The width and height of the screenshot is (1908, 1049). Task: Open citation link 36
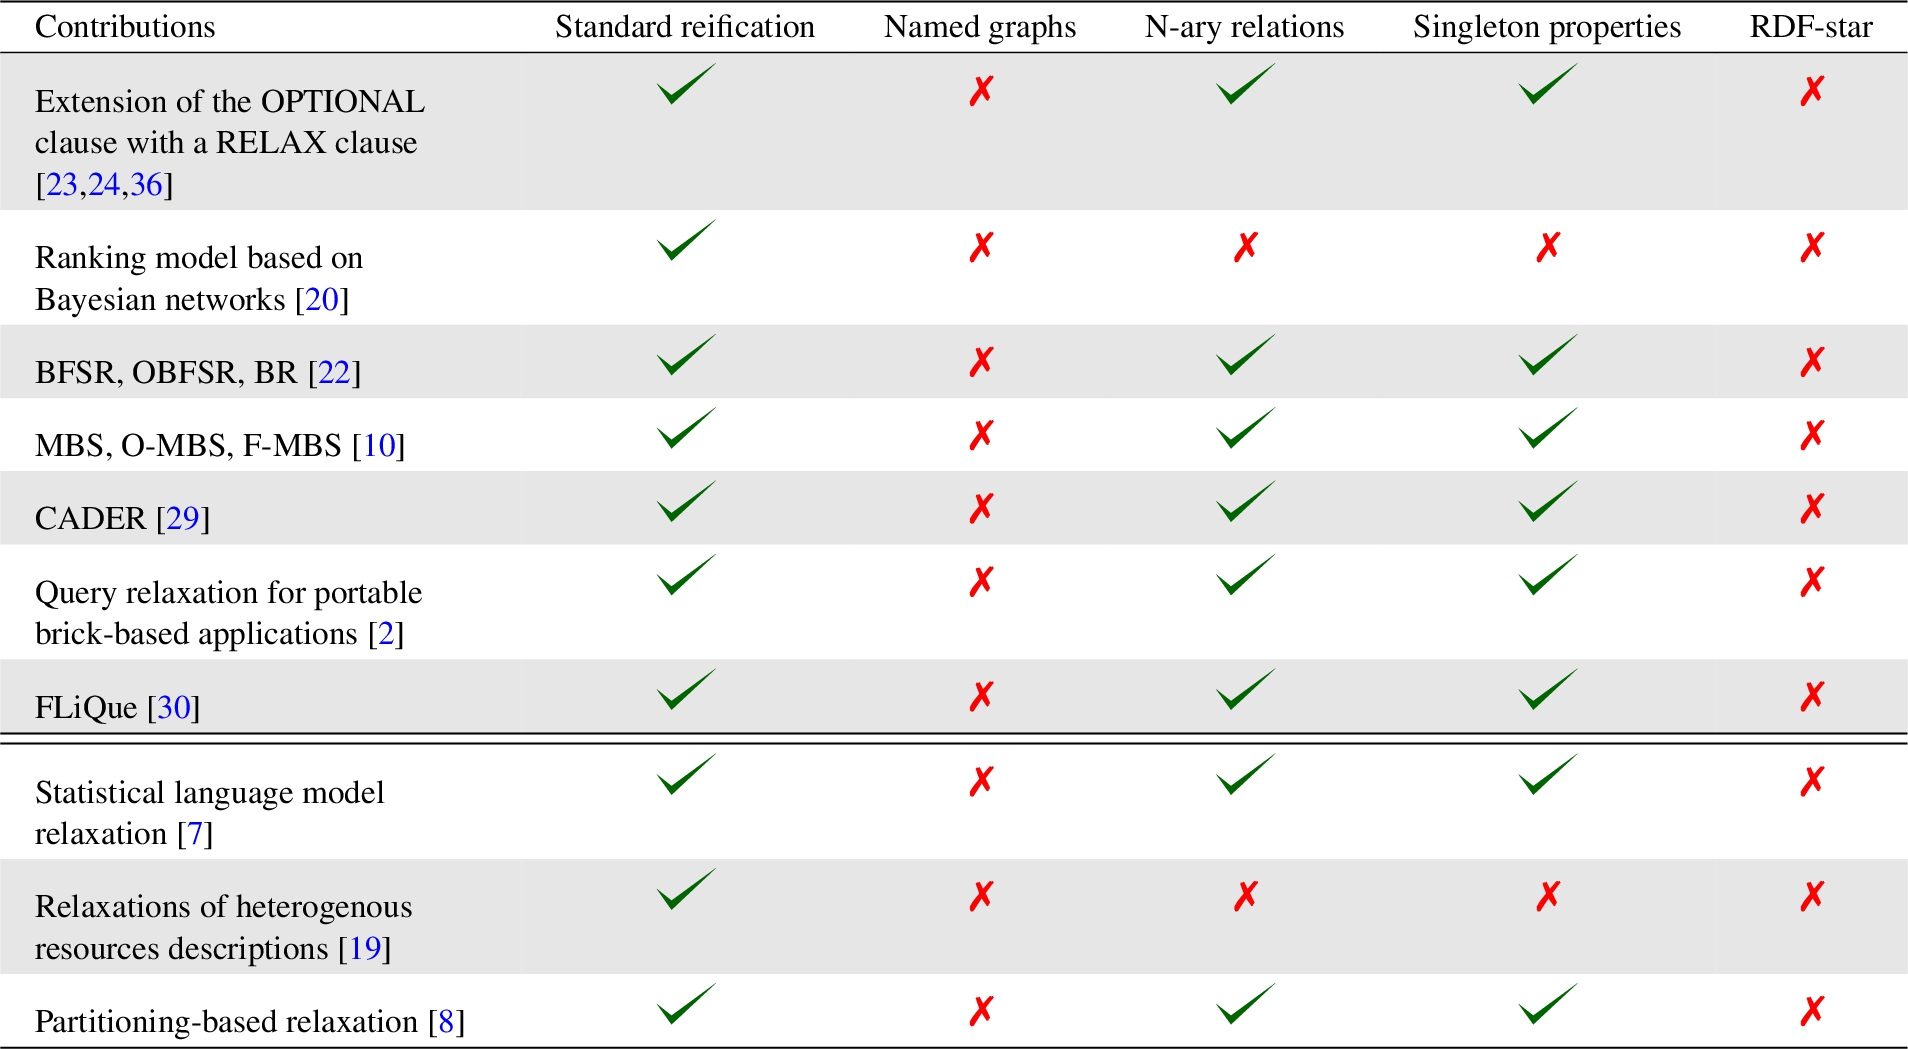coord(146,184)
